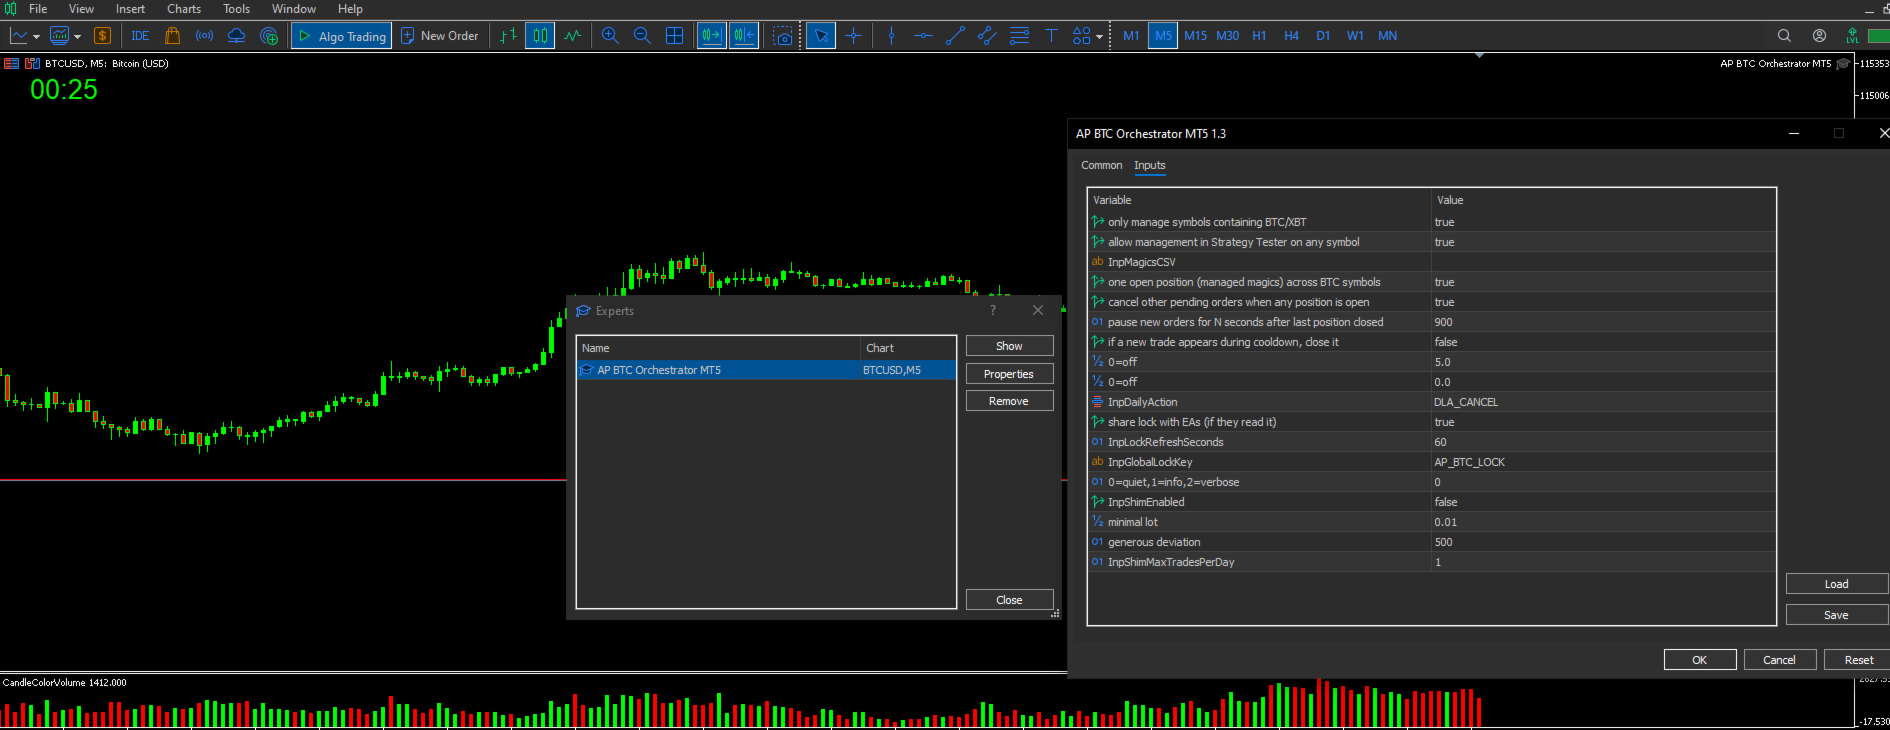Switch to M1 timeframe
1890x730 pixels.
tap(1131, 36)
